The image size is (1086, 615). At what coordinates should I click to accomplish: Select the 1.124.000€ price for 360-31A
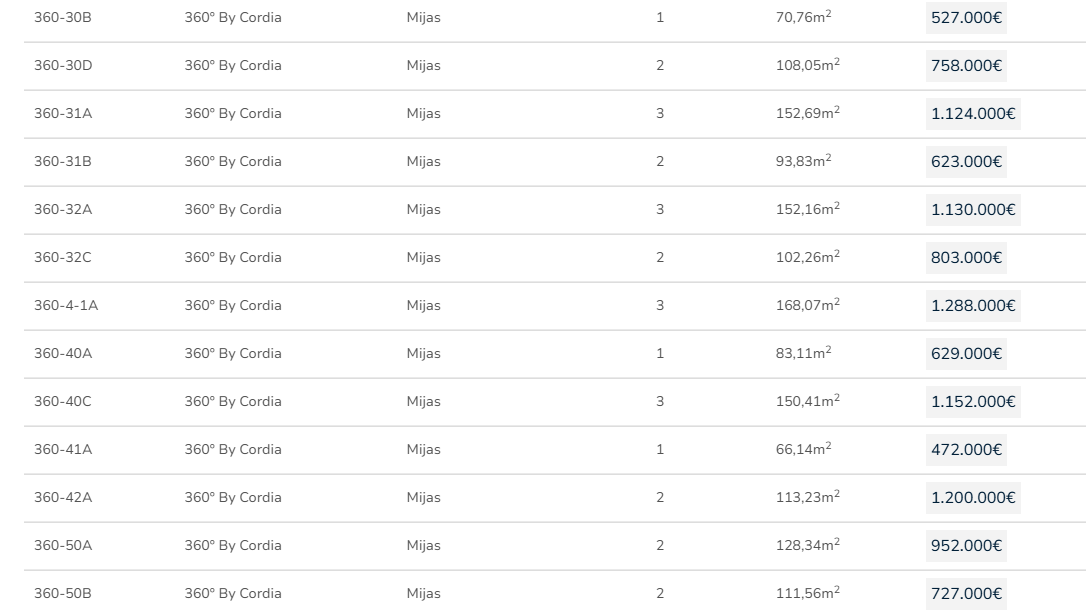pos(972,114)
